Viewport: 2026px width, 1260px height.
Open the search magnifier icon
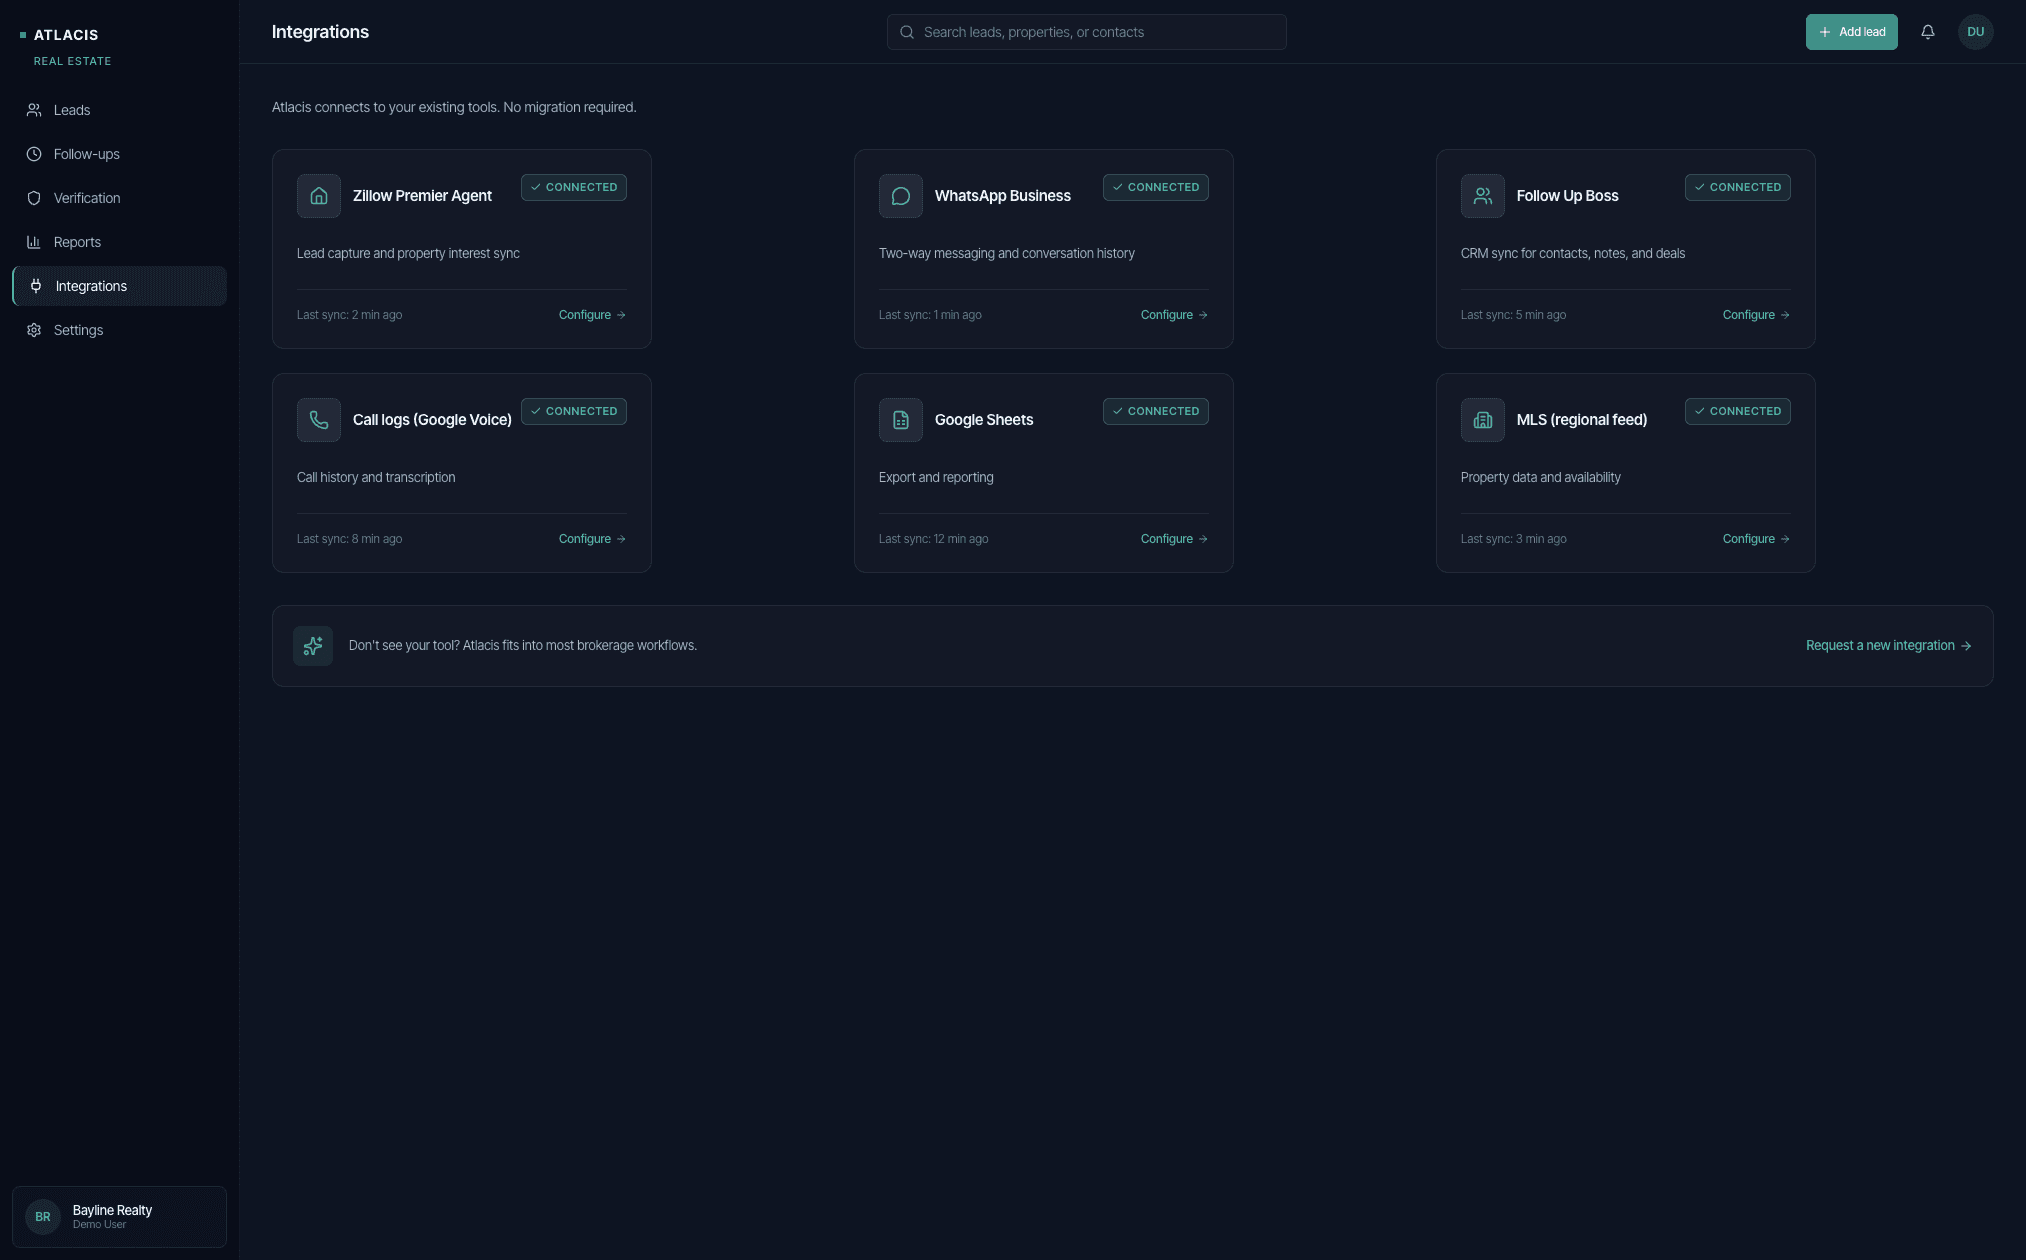[906, 31]
